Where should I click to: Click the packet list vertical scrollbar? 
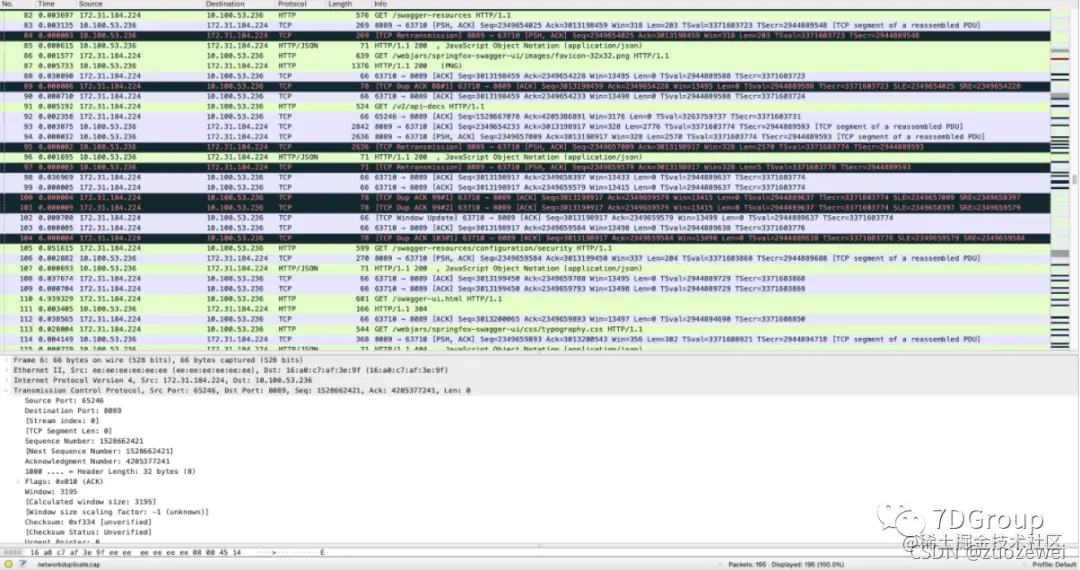click(1075, 180)
